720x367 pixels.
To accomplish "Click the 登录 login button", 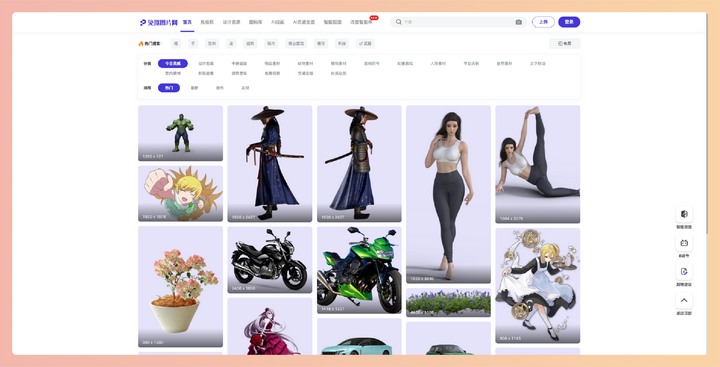I will click(569, 22).
